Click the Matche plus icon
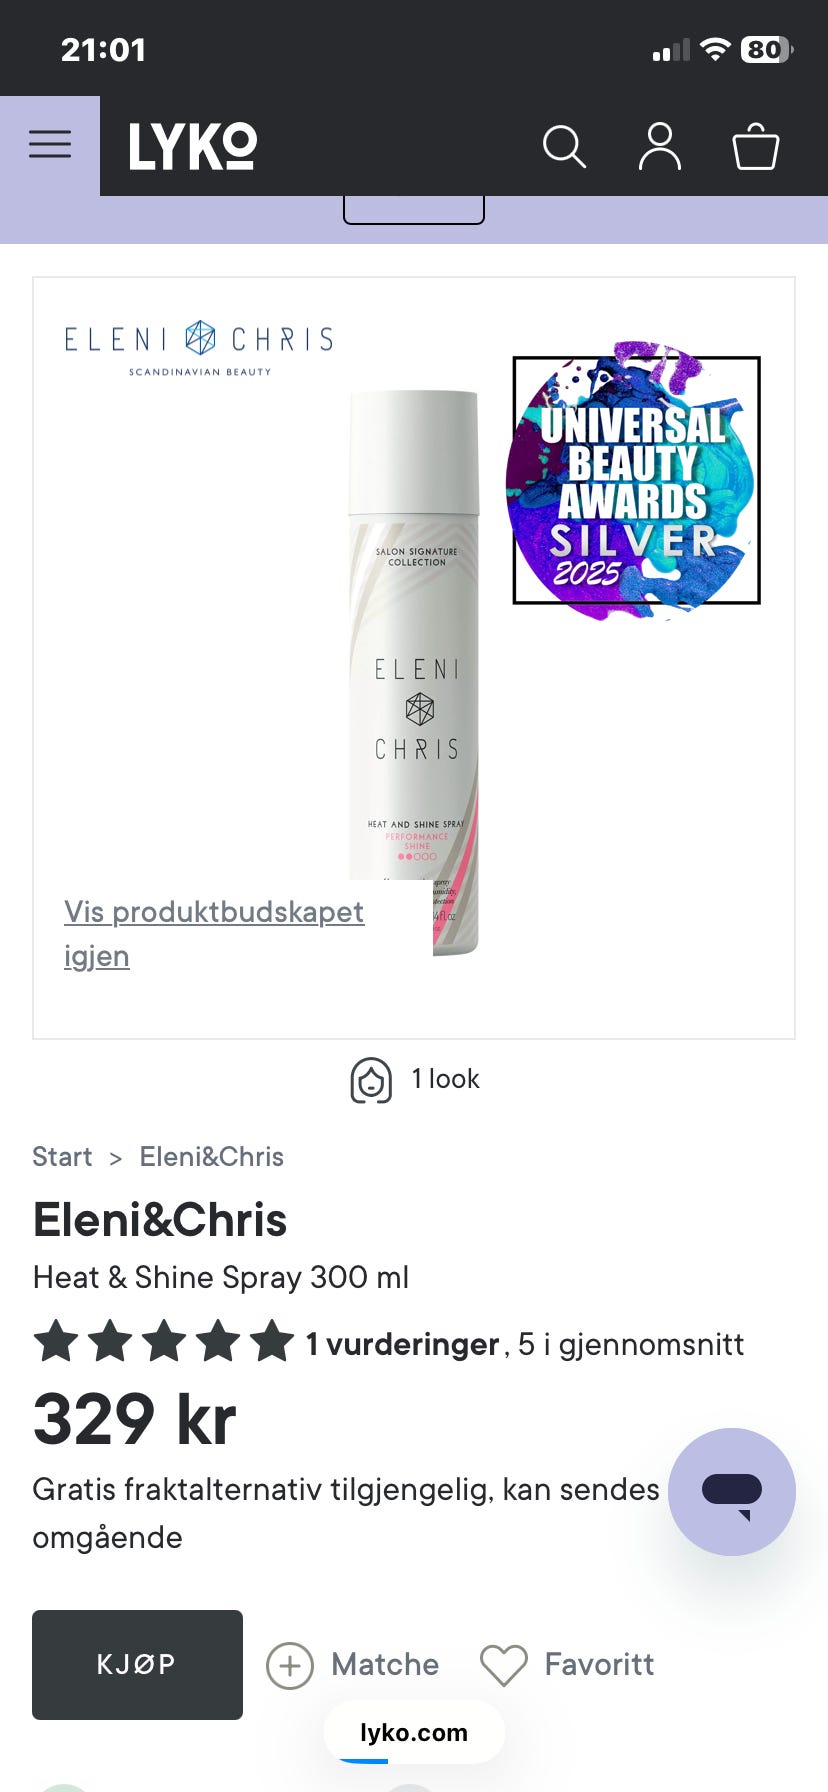828x1792 pixels. [290, 1665]
